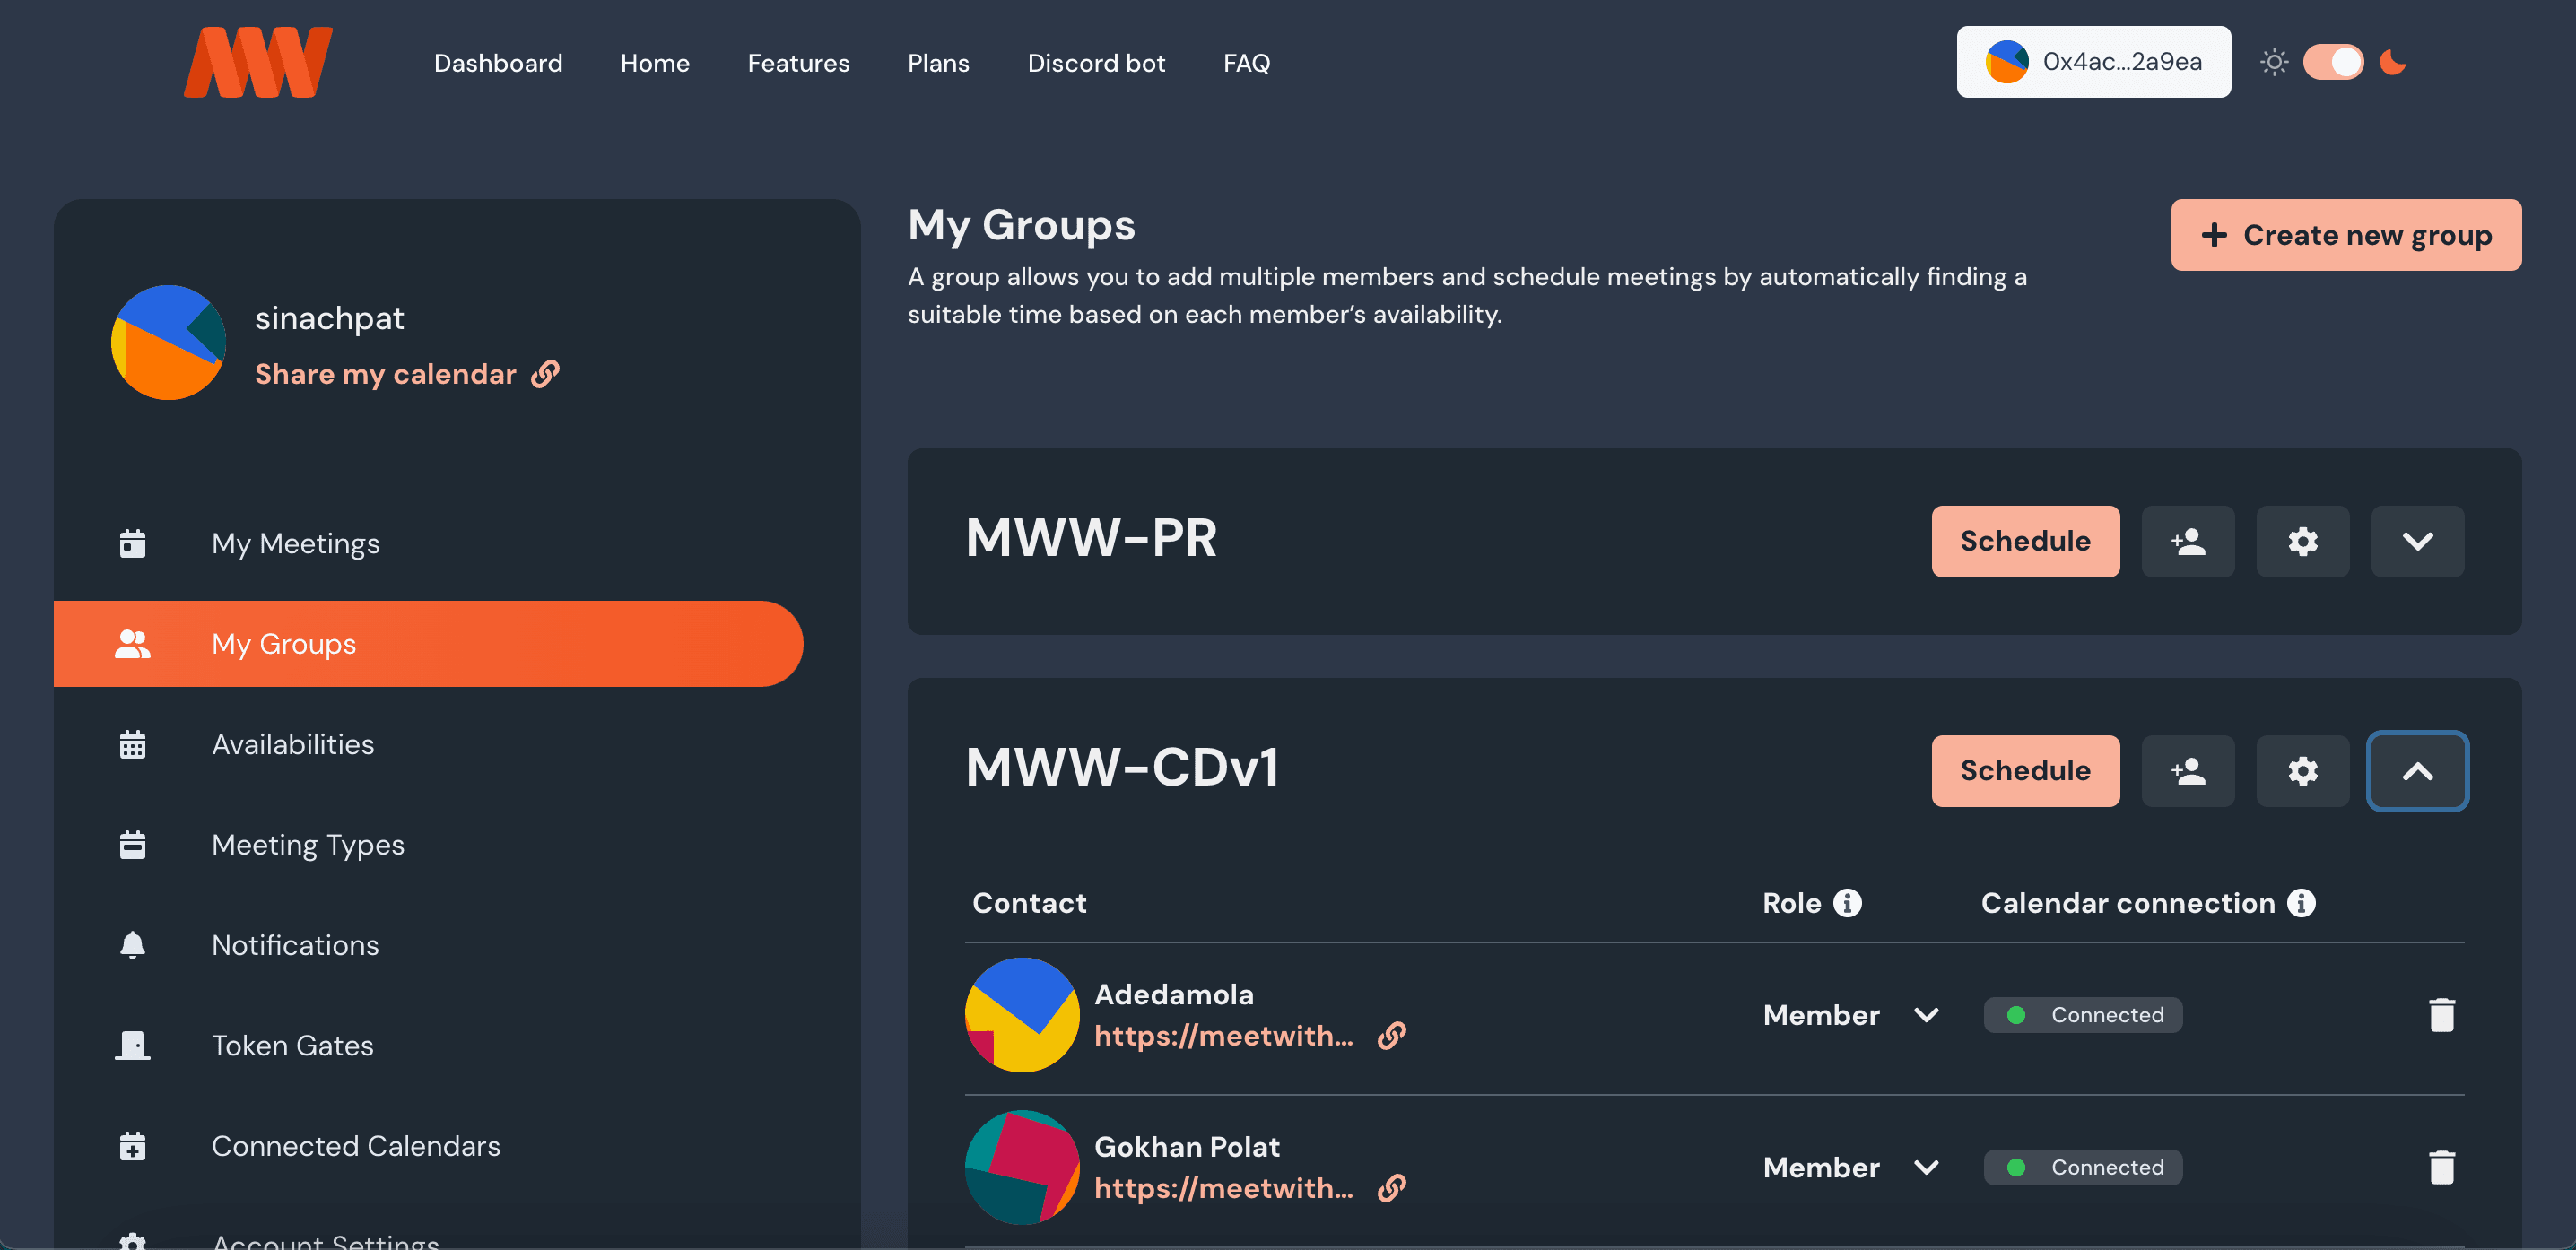Screen dimensions: 2576x1250
Task: Collapse the MWW-CDv1 group
Action: 2418,771
